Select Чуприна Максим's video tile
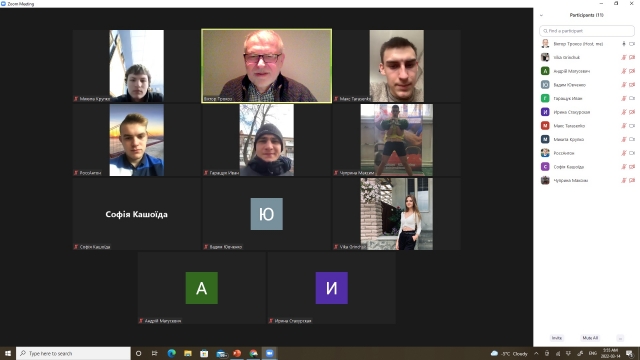This screenshot has height=360, width=640. coord(396,140)
